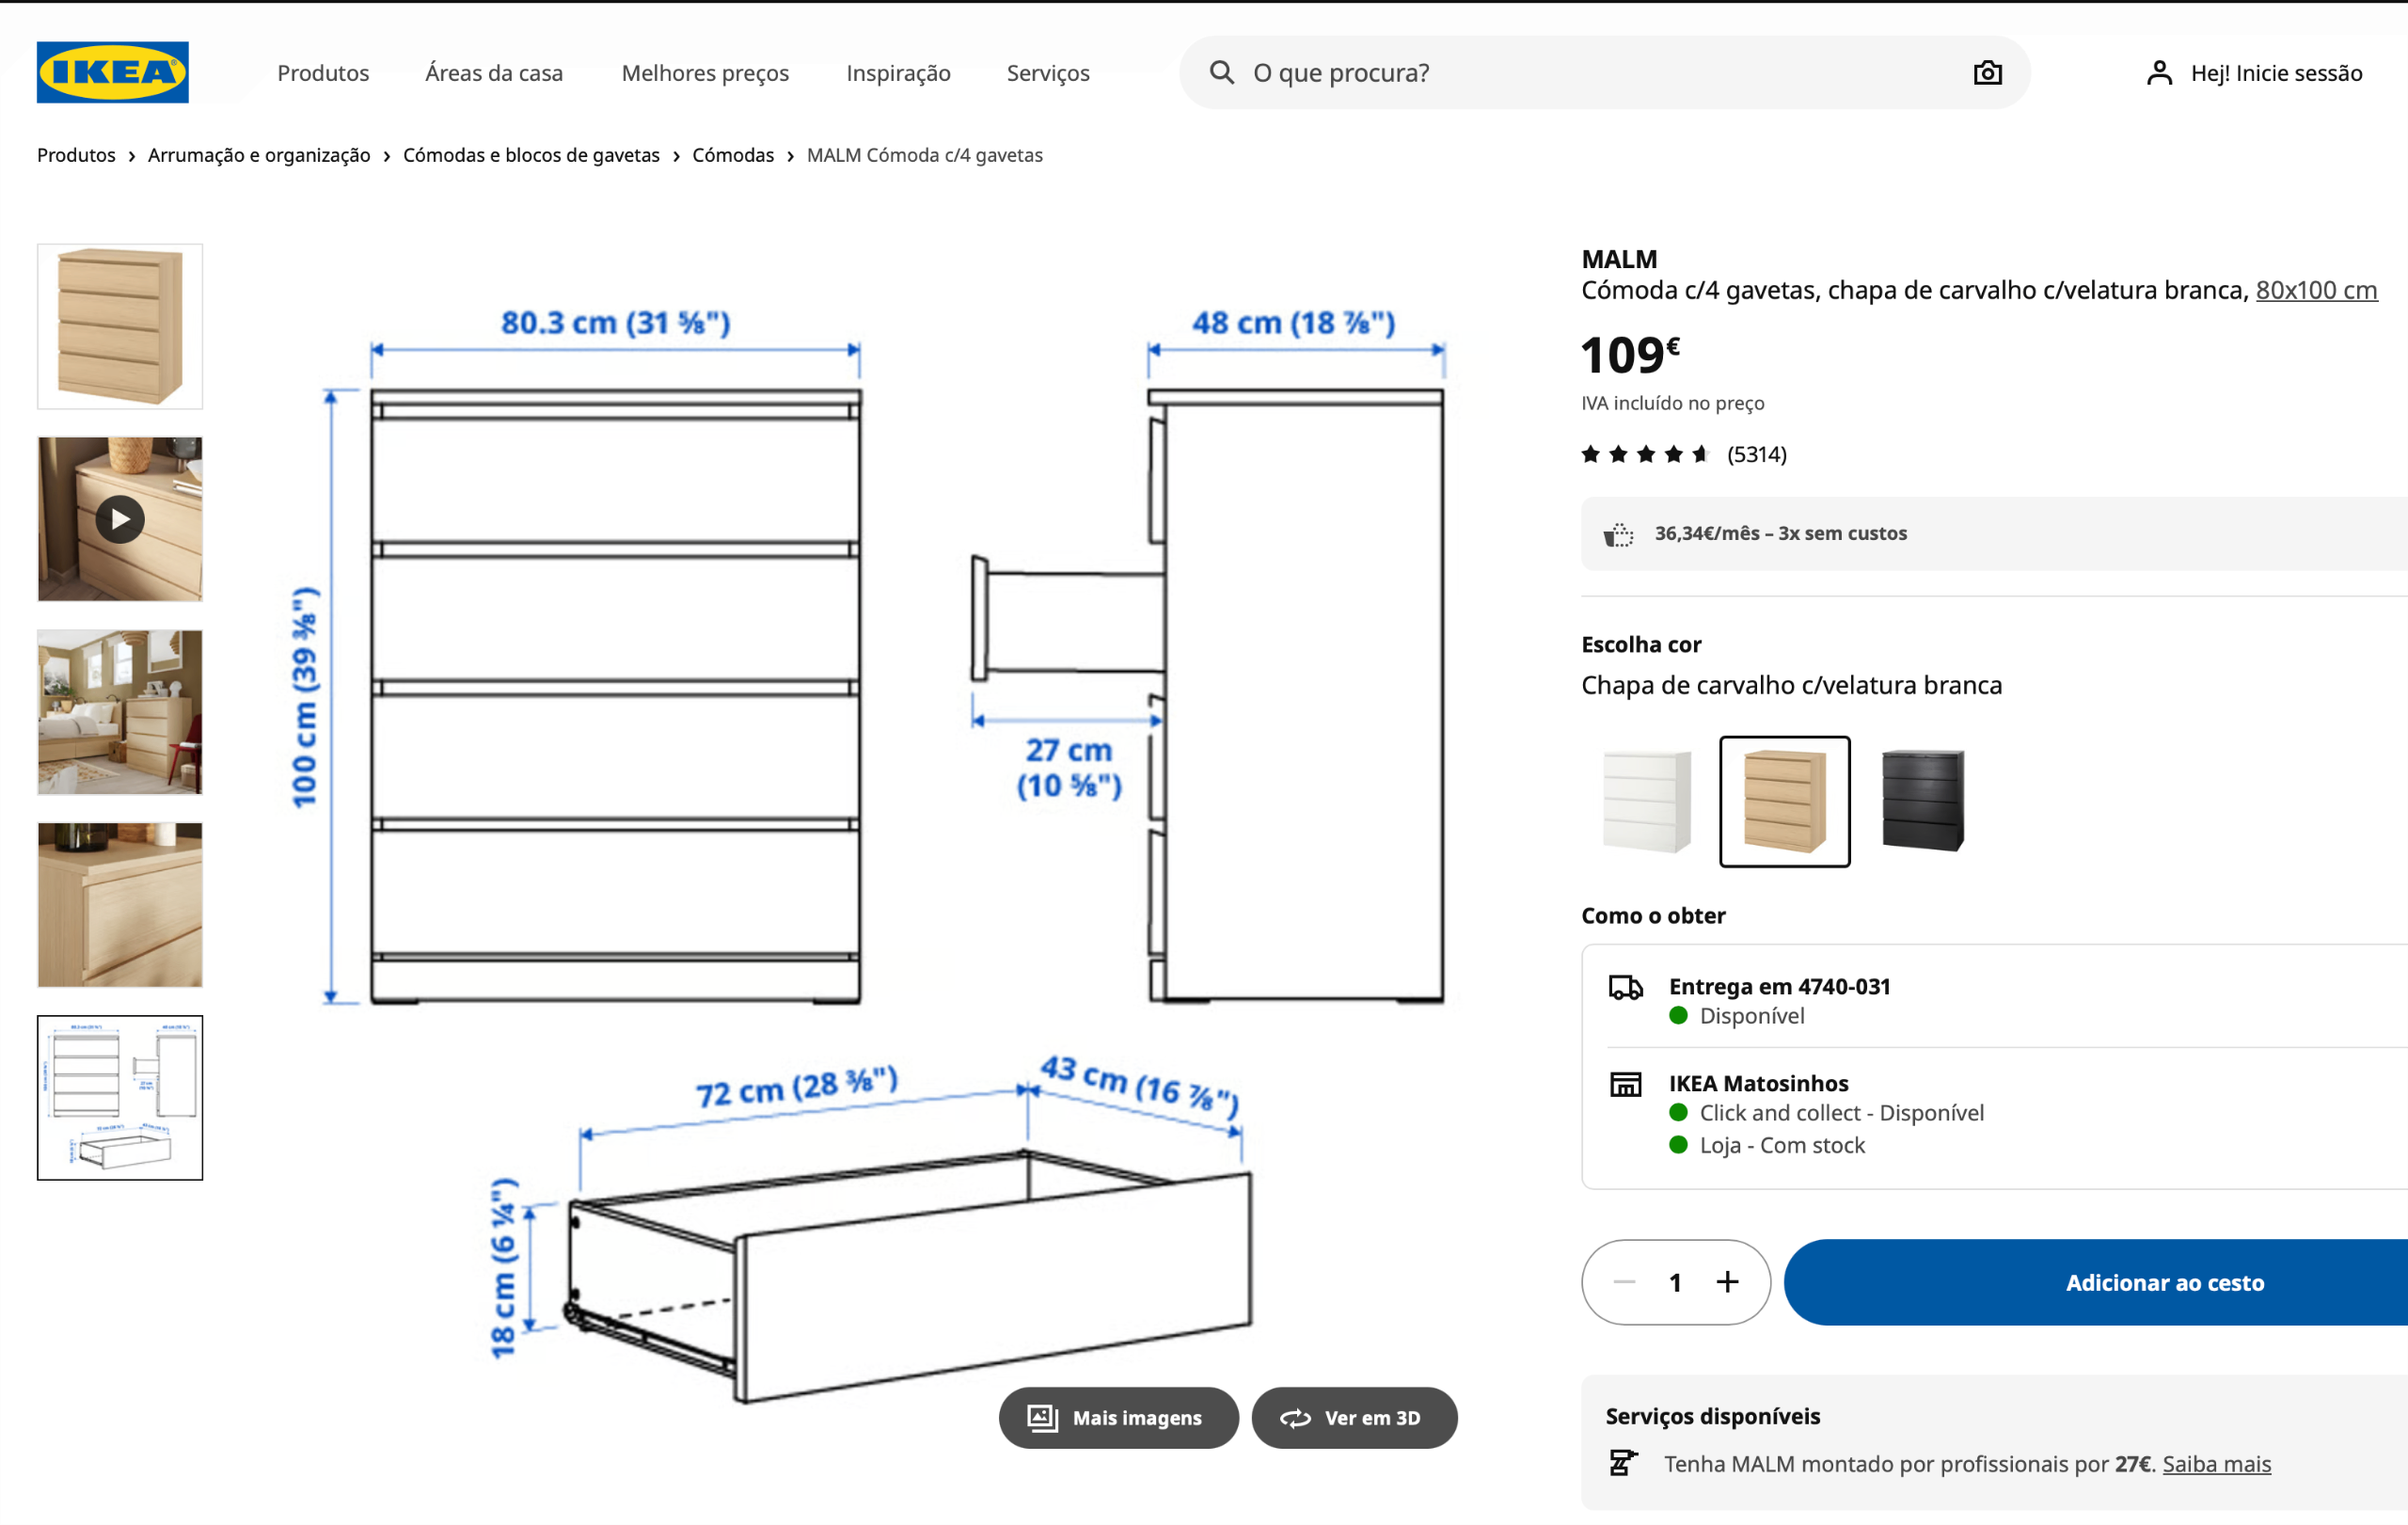This screenshot has height=1525, width=2408.
Task: Click the IKEA logo
Action: click(x=112, y=72)
